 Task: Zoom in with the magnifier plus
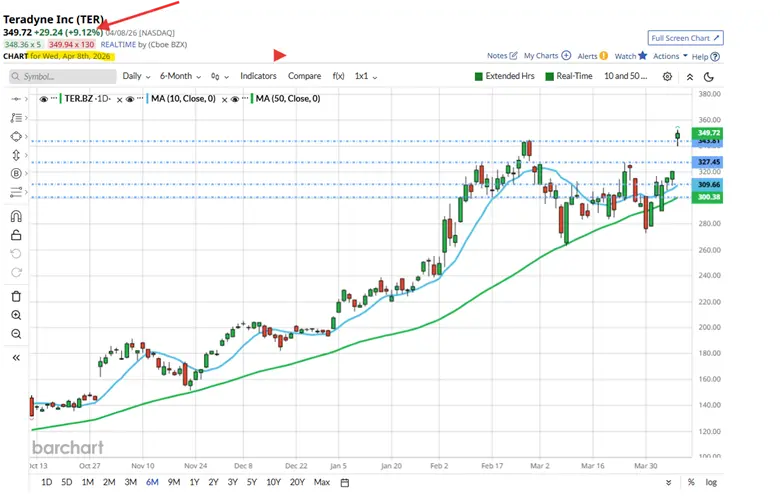16,315
